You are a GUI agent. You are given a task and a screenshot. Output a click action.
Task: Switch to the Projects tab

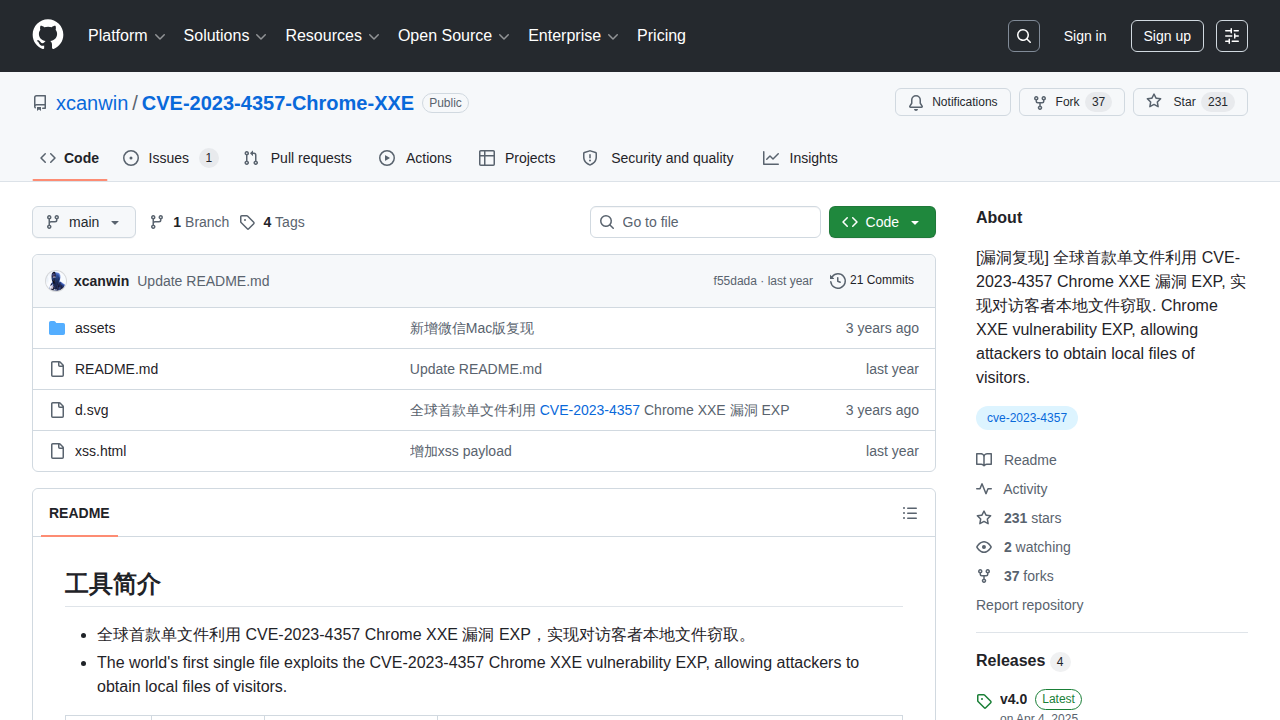pyautogui.click(x=517, y=158)
